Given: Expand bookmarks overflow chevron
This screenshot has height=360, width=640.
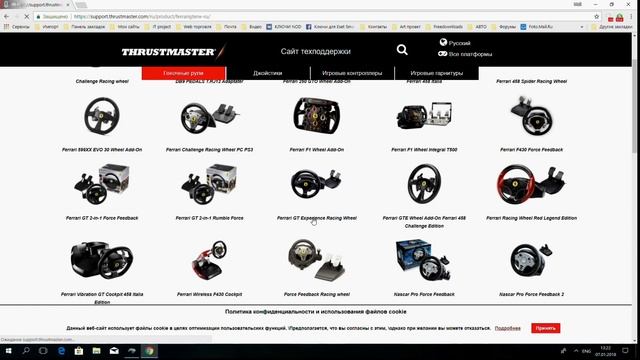Looking at the screenshot, I should pyautogui.click(x=582, y=27).
